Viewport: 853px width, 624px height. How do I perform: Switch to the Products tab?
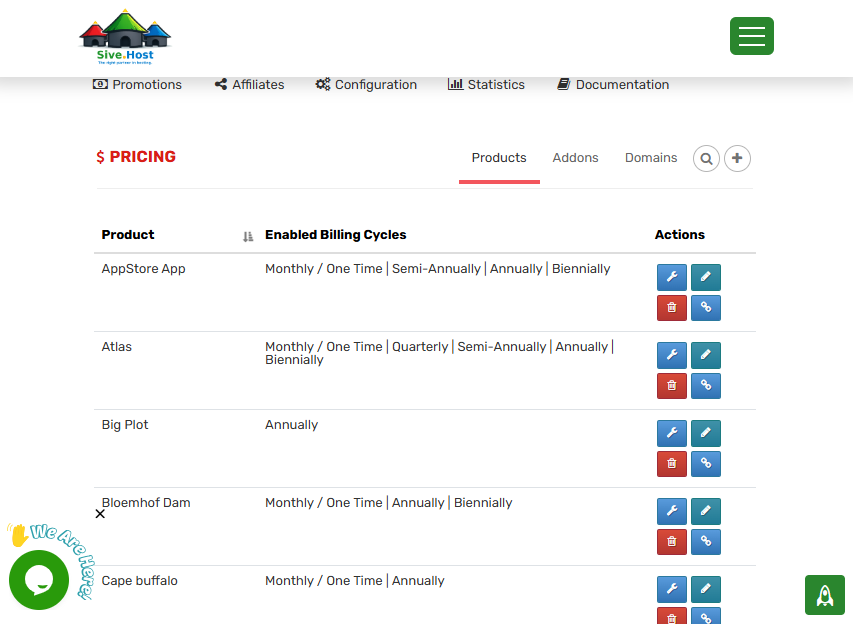coord(499,158)
